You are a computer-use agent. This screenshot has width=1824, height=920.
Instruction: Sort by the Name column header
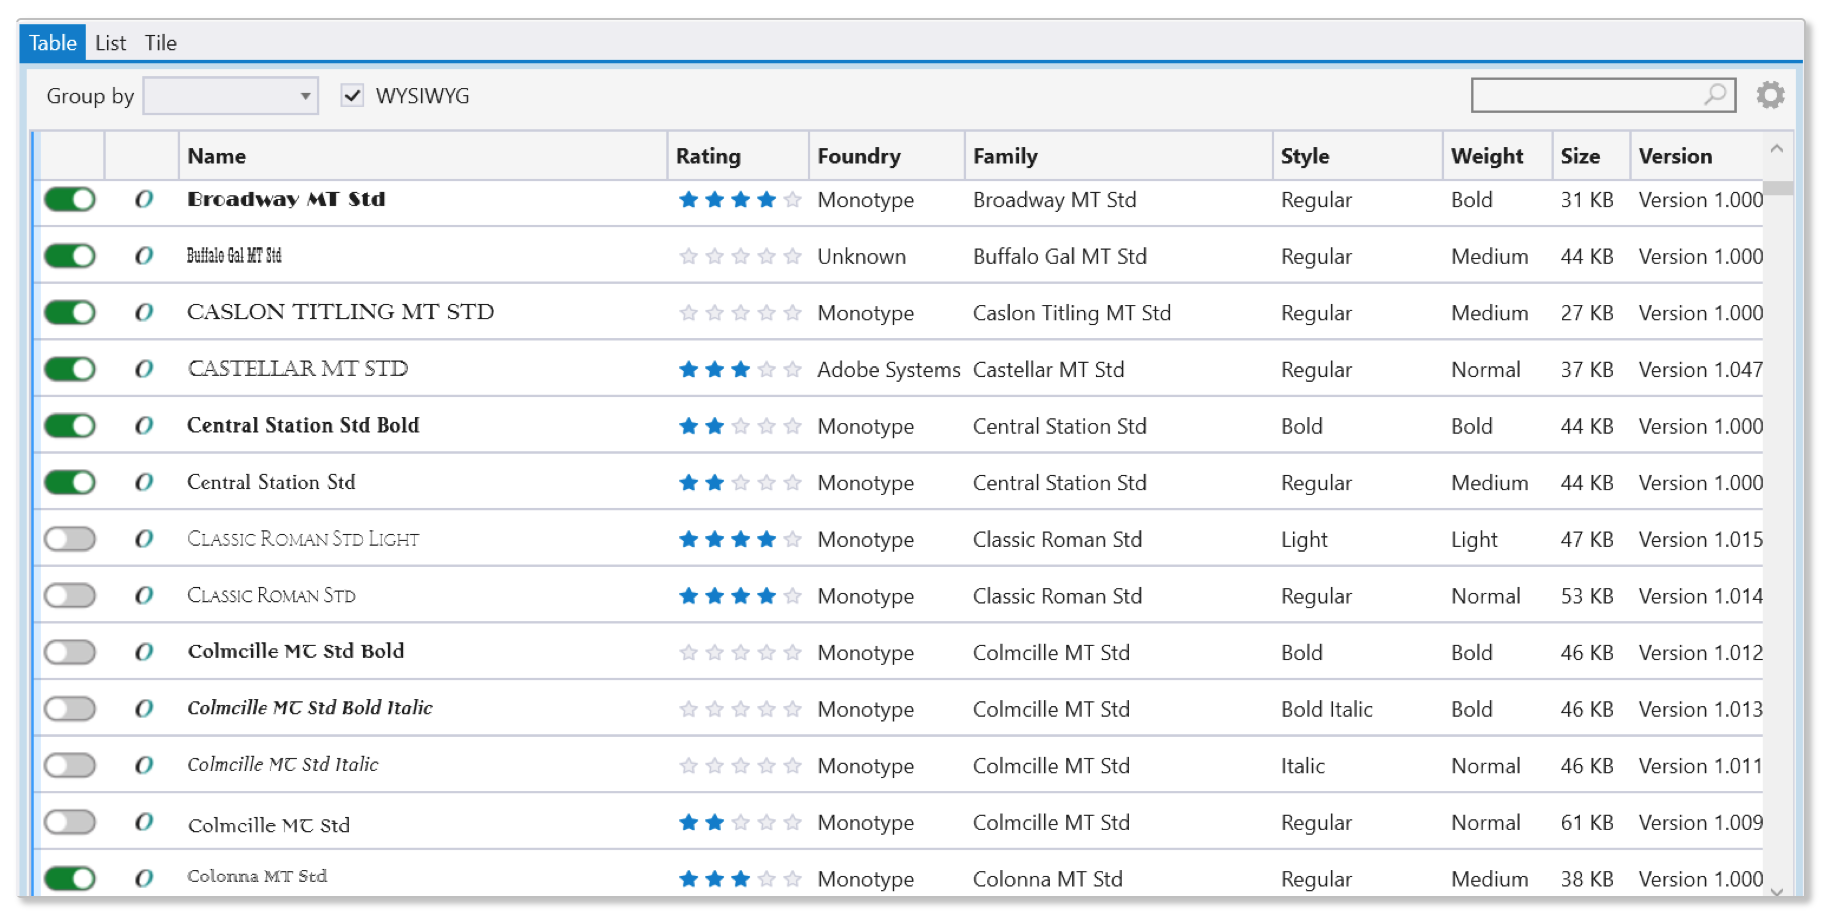pyautogui.click(x=423, y=156)
